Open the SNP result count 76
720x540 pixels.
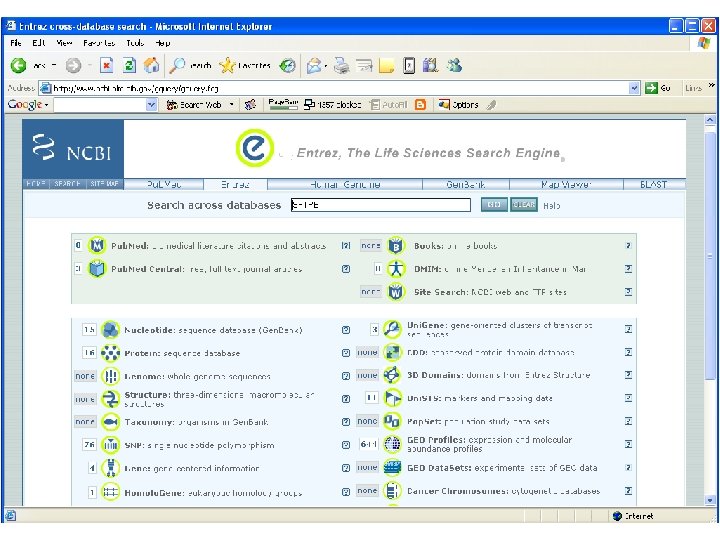(x=89, y=444)
